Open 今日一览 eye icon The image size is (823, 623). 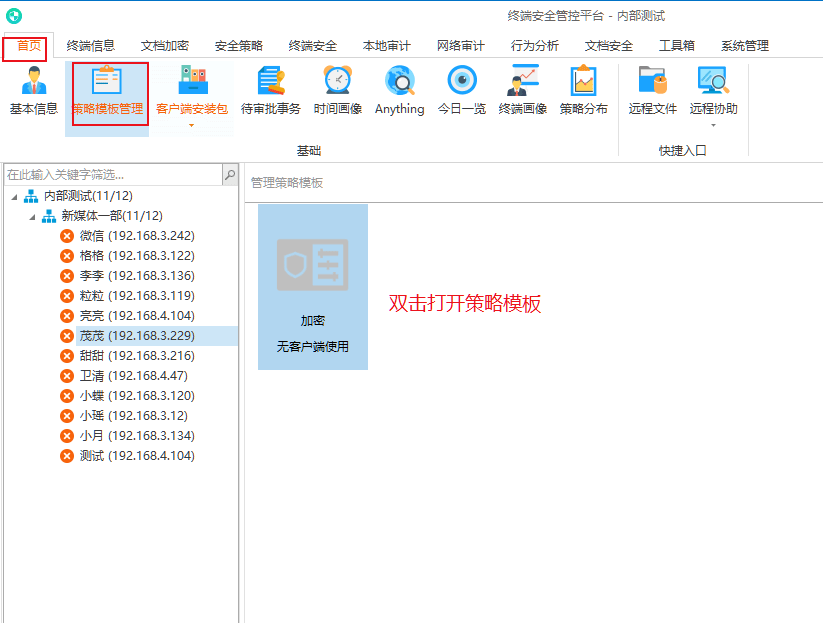[x=462, y=80]
